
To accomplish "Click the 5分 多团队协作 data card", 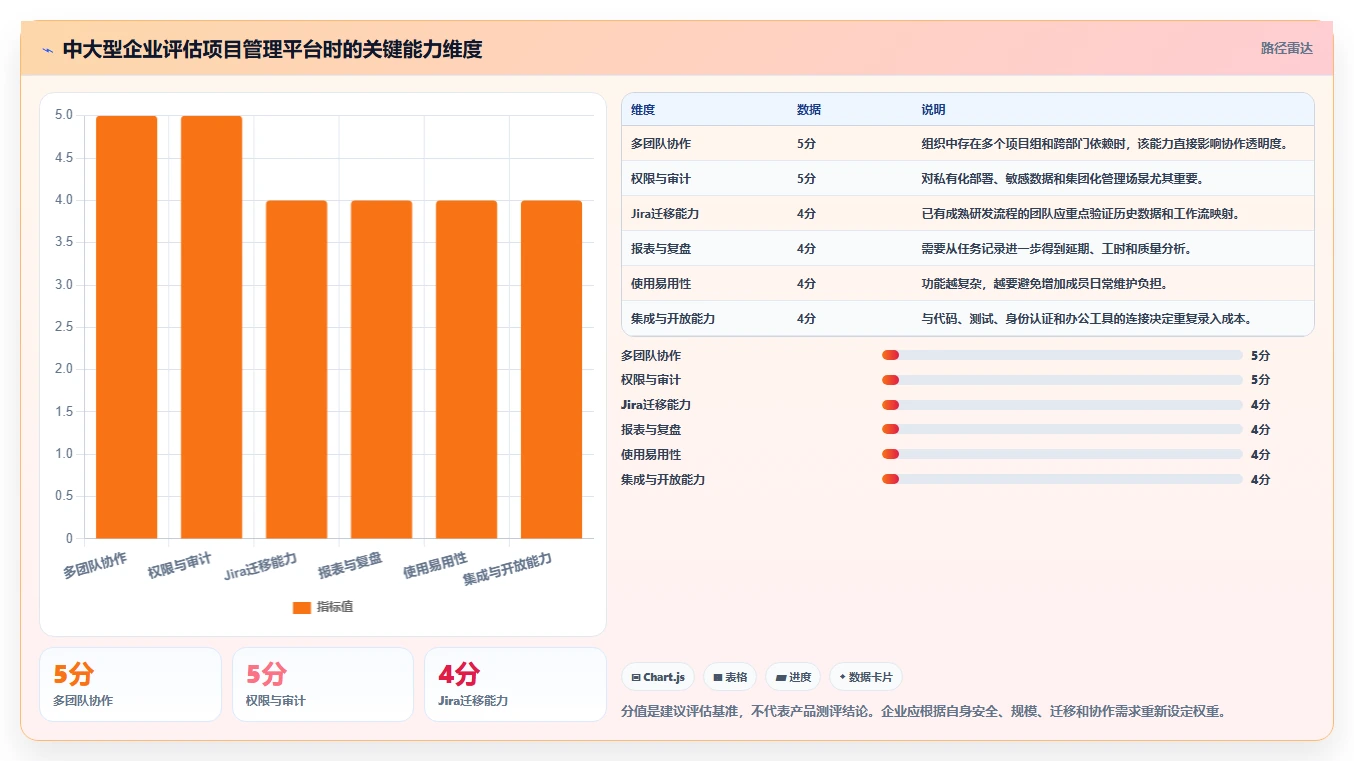I will coord(130,684).
